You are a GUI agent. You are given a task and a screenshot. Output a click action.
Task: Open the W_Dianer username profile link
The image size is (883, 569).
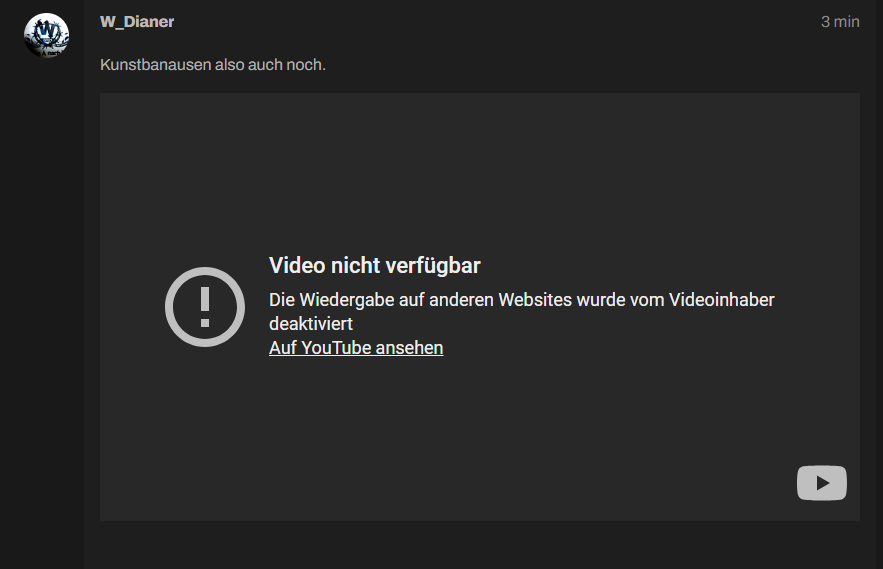pos(137,21)
